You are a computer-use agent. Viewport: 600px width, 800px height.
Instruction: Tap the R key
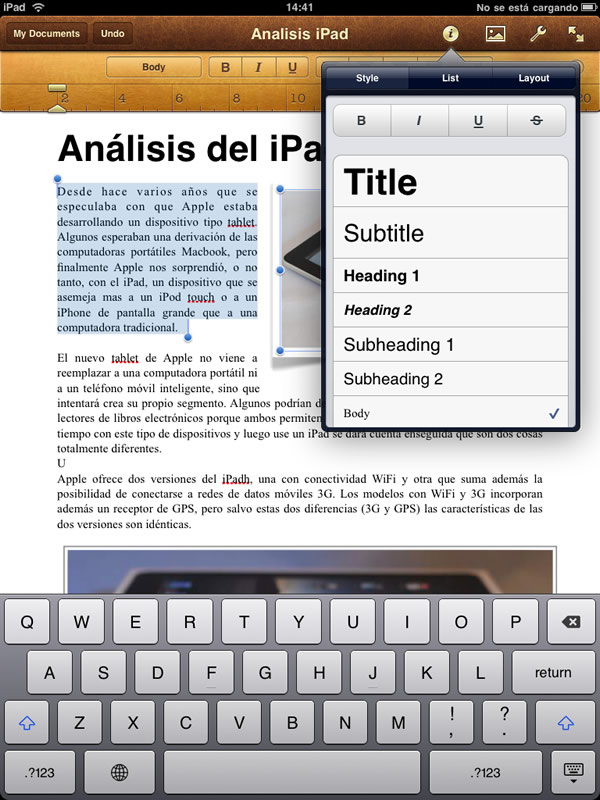(190, 621)
